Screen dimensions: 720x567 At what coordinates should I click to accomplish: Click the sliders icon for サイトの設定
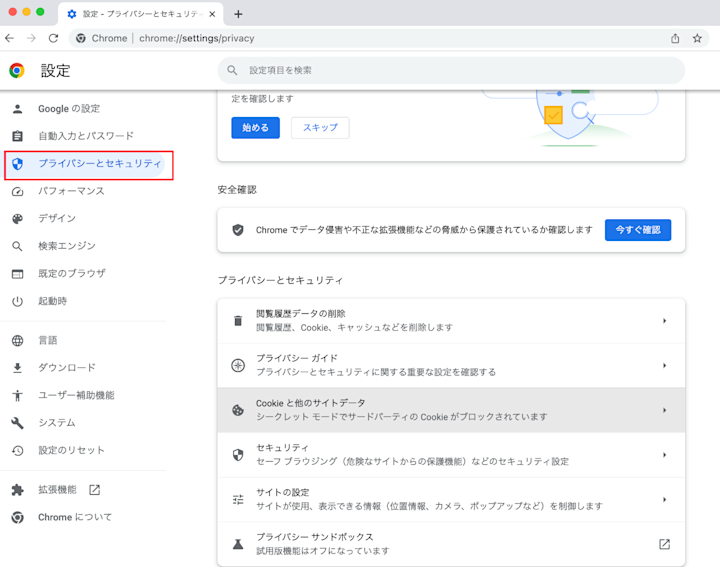click(x=238, y=500)
